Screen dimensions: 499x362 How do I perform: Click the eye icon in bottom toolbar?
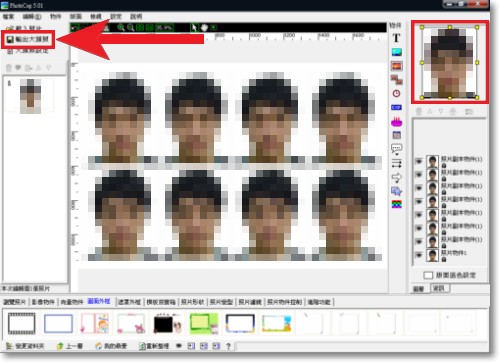click(x=179, y=346)
